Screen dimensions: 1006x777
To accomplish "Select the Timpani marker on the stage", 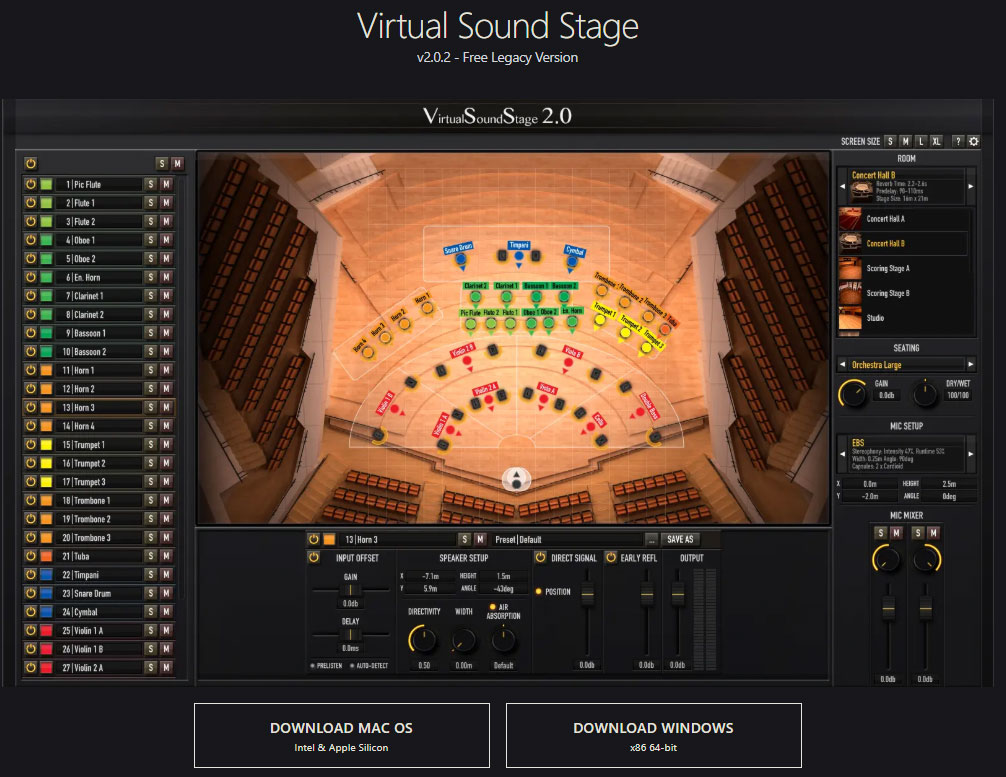I will click(x=519, y=257).
